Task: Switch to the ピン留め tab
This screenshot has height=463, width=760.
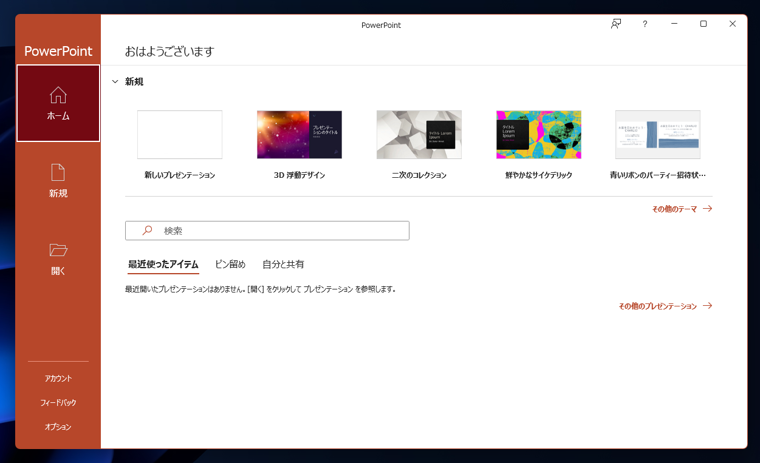Action: pyautogui.click(x=230, y=264)
